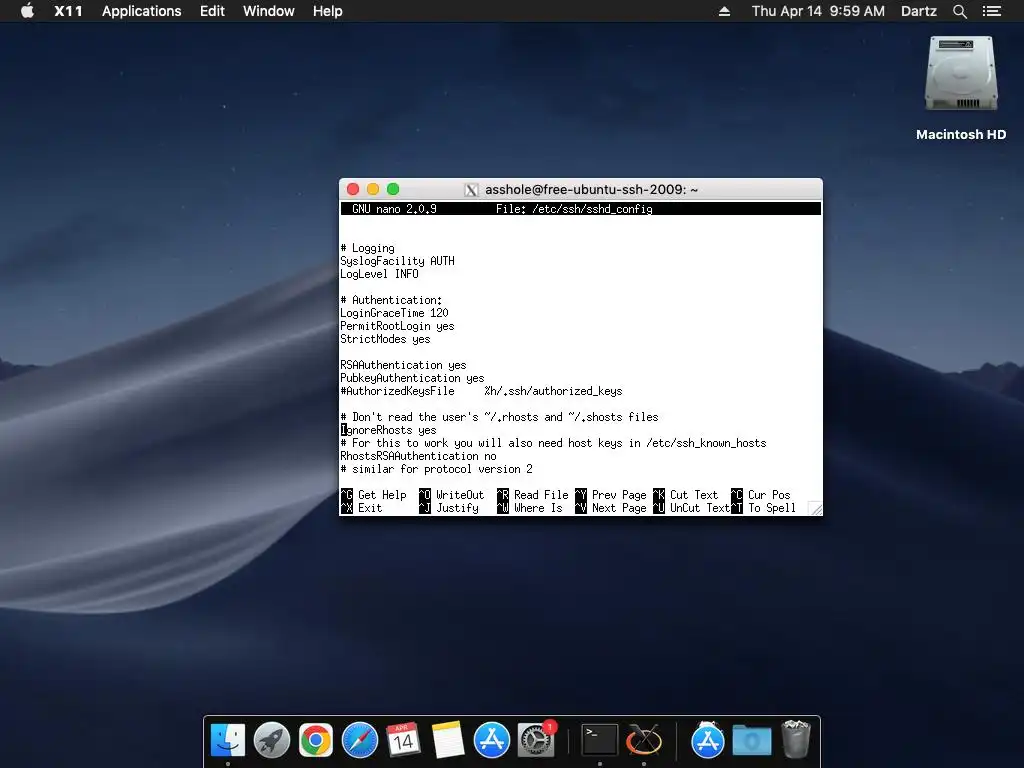Click '# similar for protocol version 2'
This screenshot has height=768, width=1024.
pos(436,470)
